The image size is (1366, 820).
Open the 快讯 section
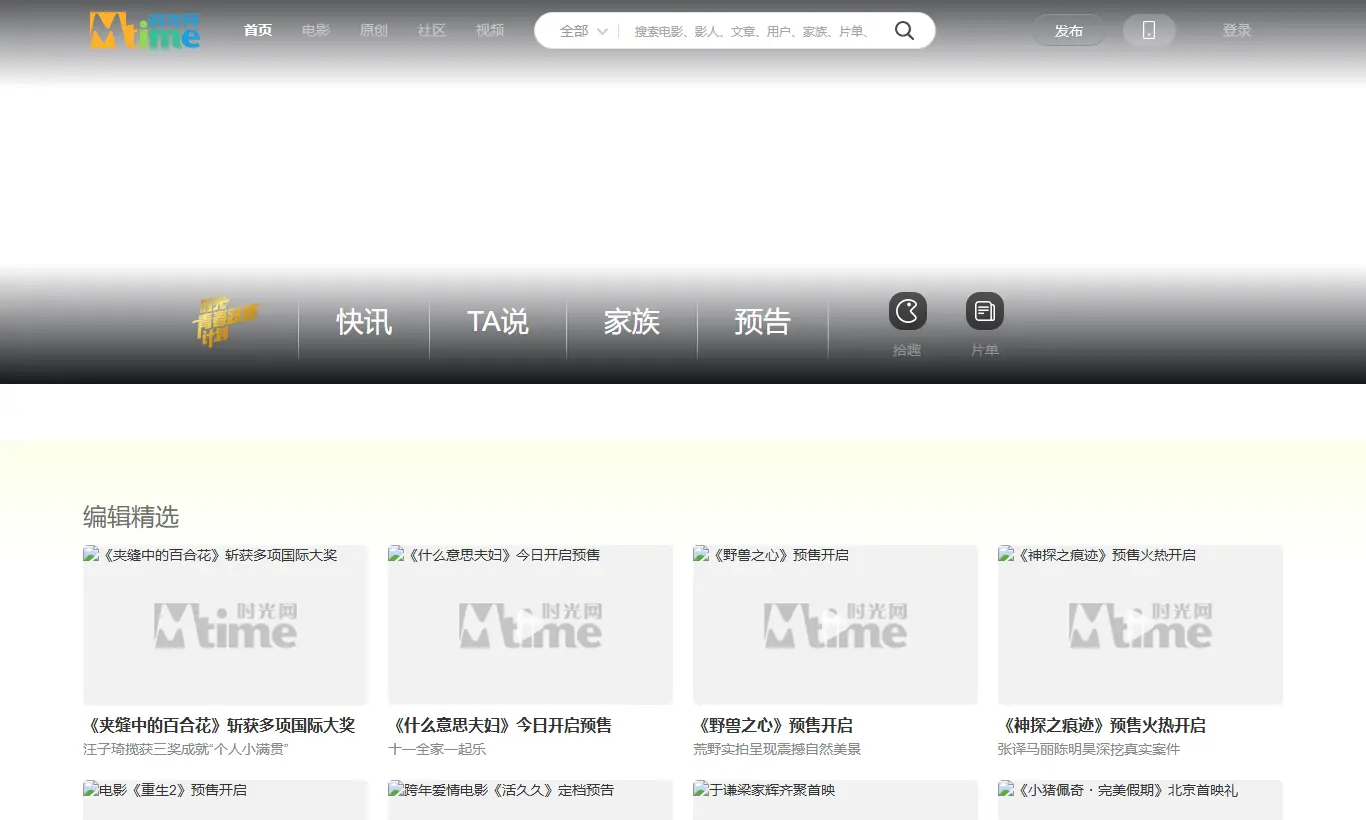(x=364, y=322)
